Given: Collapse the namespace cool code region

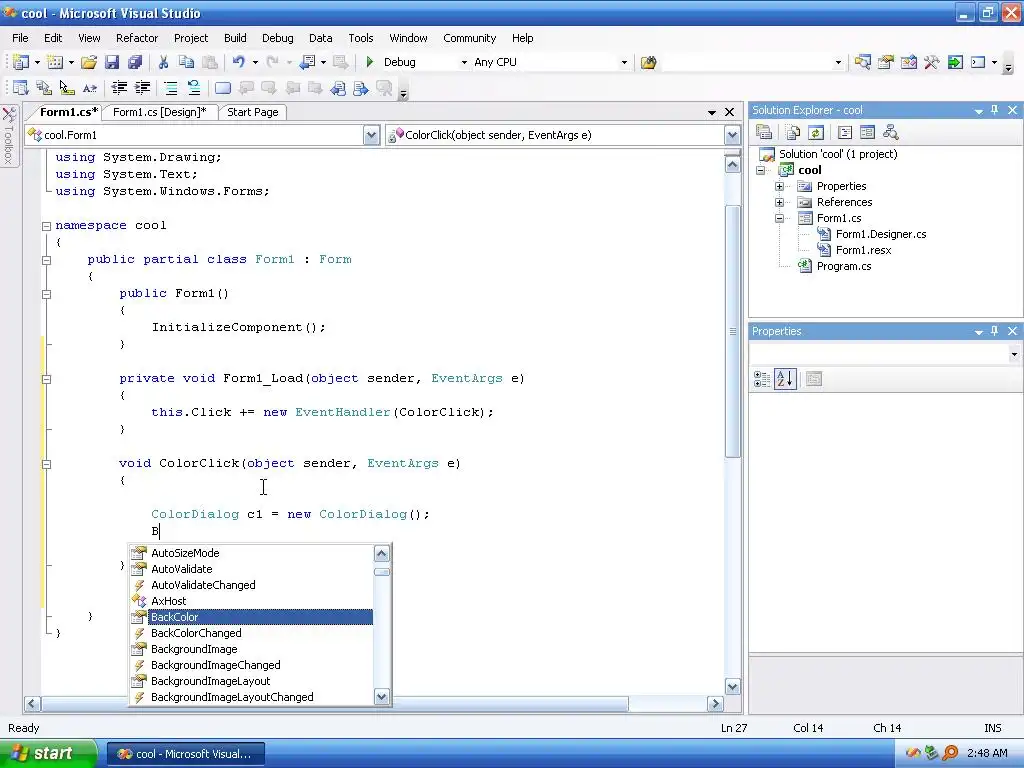Looking at the screenshot, I should tap(46, 226).
